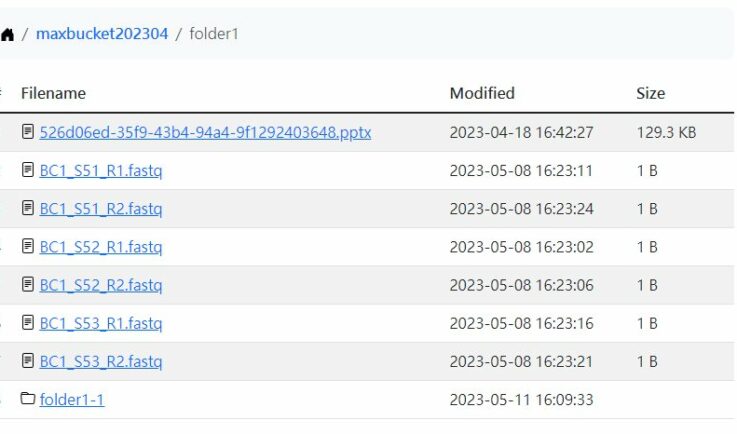Click the file icon beside the pptx file
Screen dimensions: 737x434
tap(28, 132)
